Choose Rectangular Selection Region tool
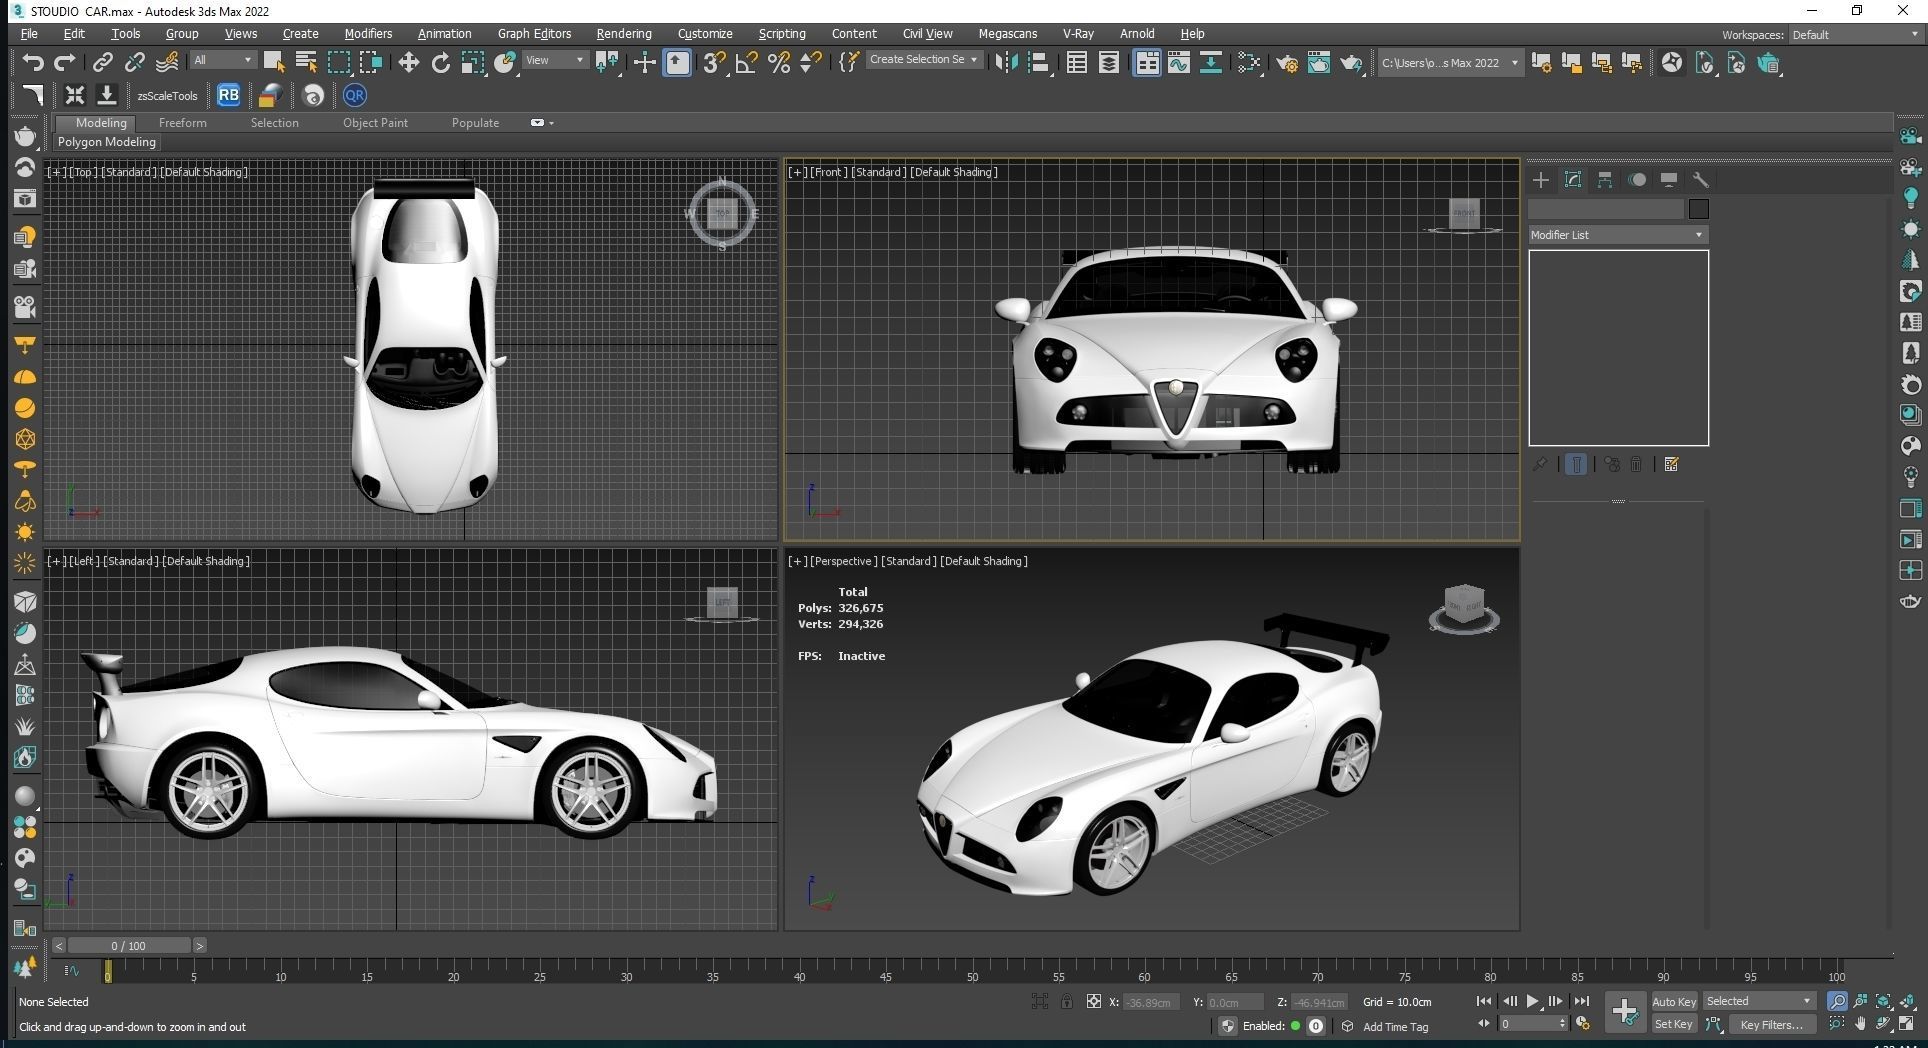Screen dimensions: 1928x1048 339,63
